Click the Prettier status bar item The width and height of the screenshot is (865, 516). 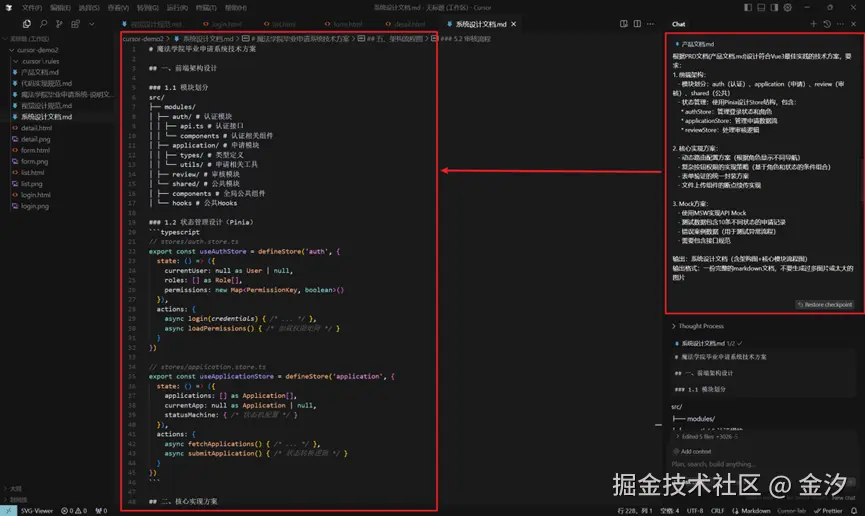click(x=828, y=511)
